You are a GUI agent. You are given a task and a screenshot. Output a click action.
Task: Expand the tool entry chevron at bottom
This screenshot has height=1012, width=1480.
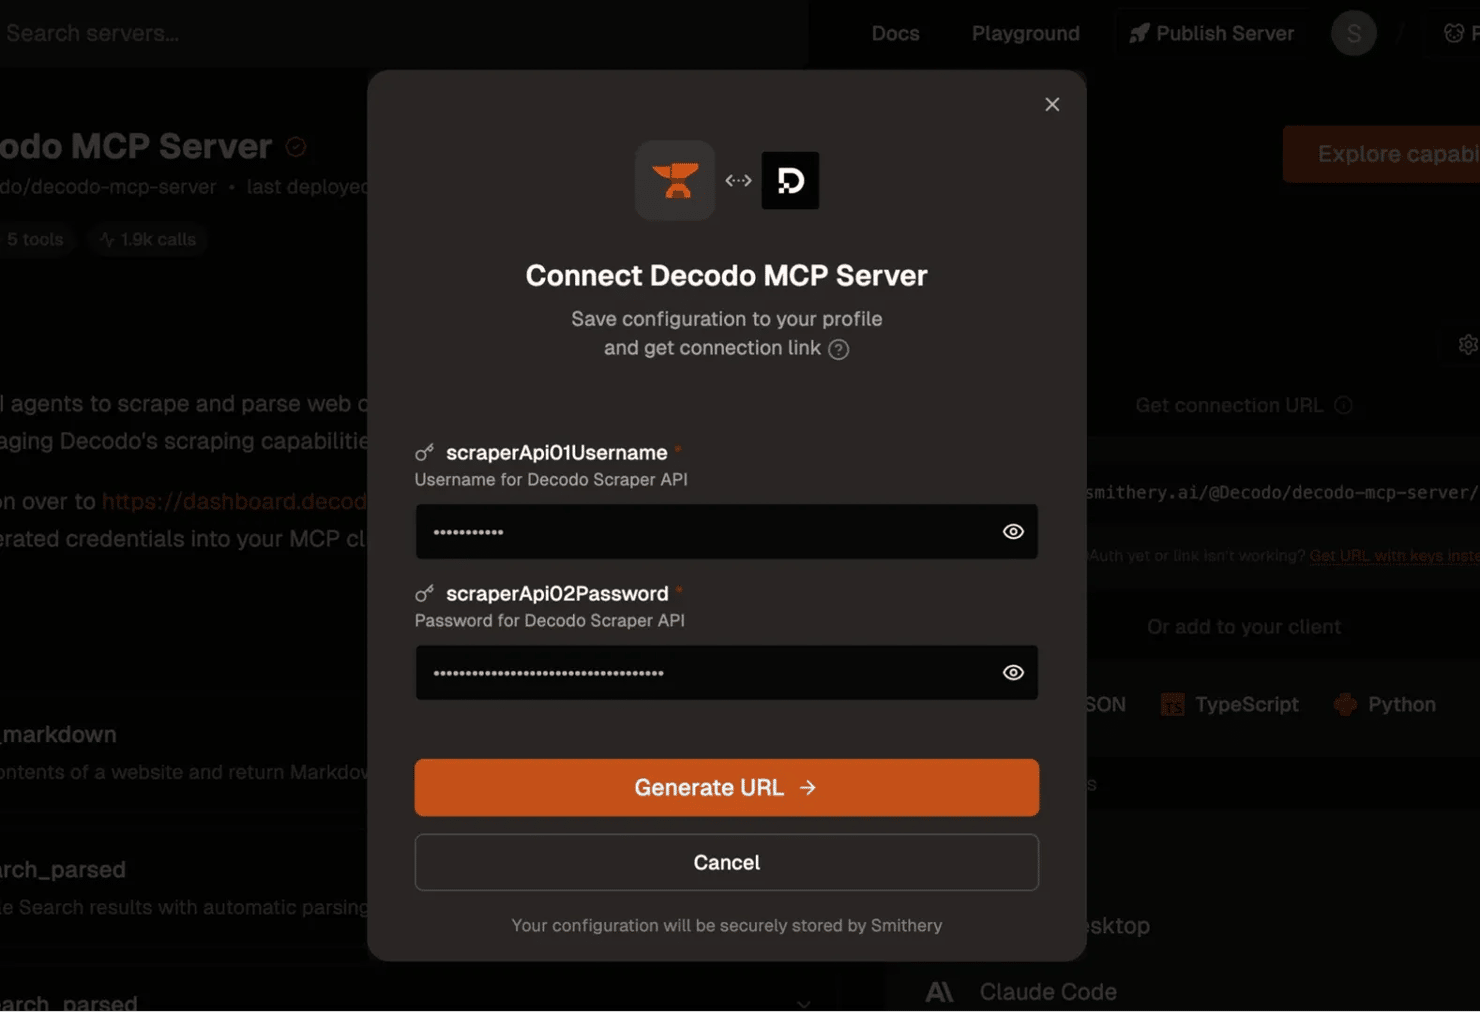[804, 1002]
